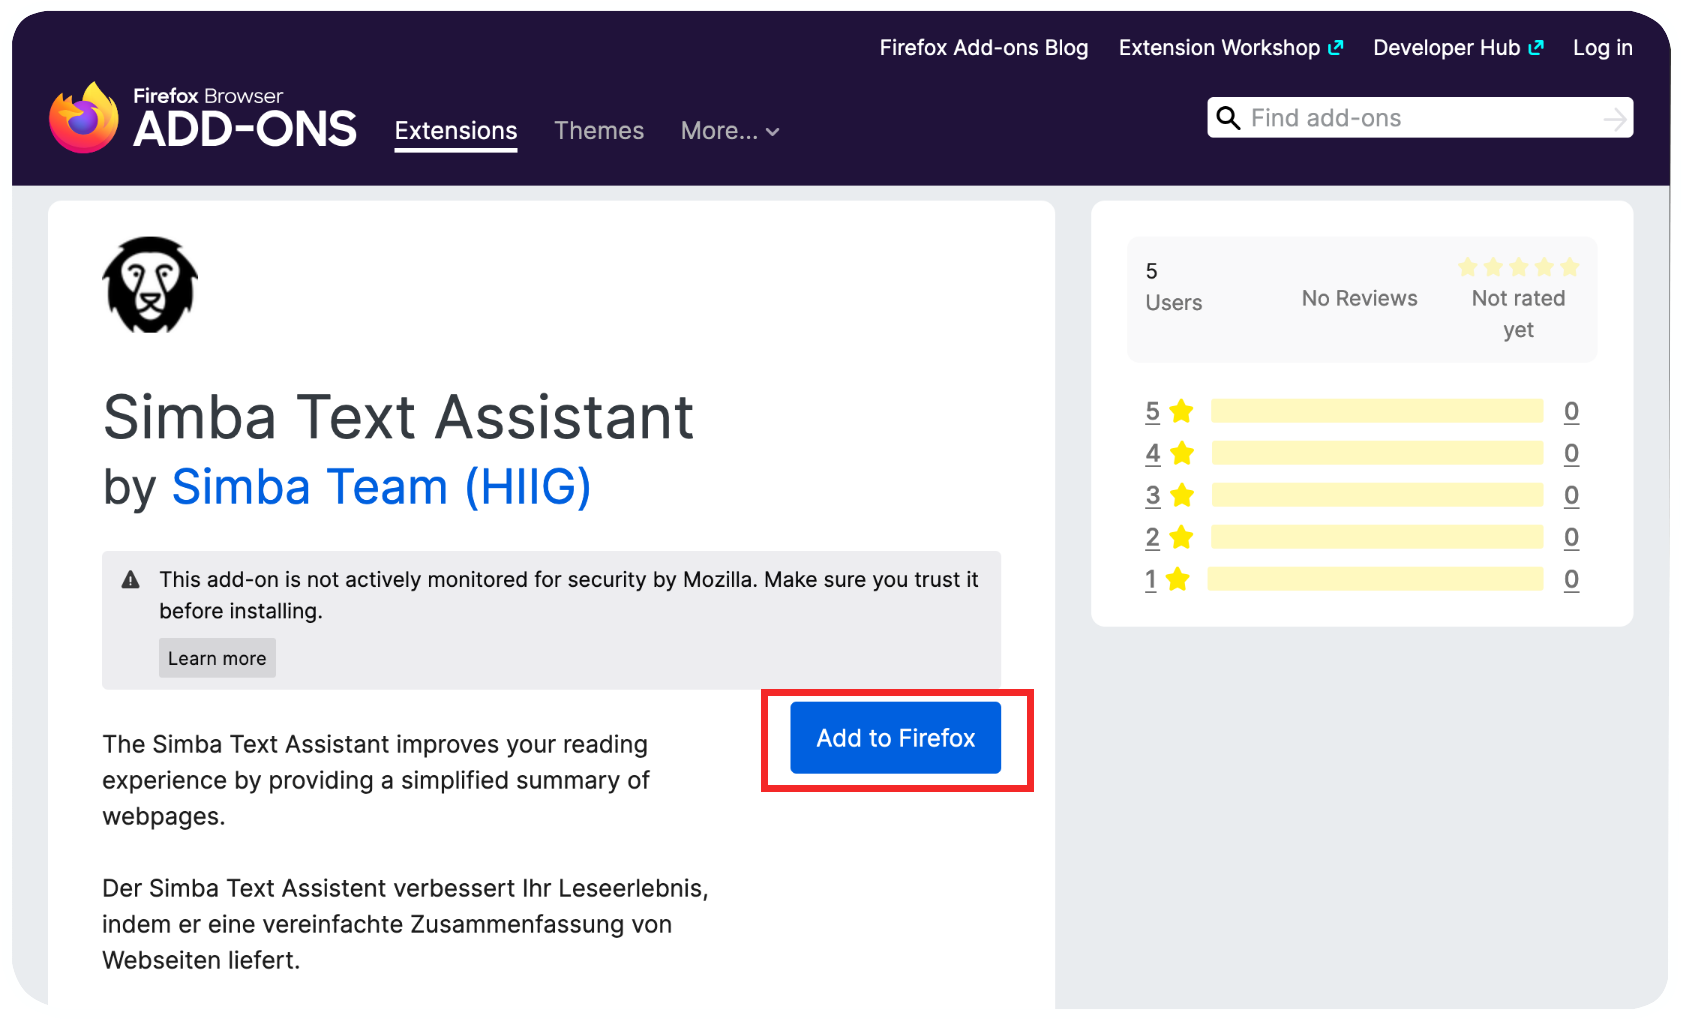Click the Find add-ons search field
Viewport: 1683px width, 1020px height.
[1420, 118]
